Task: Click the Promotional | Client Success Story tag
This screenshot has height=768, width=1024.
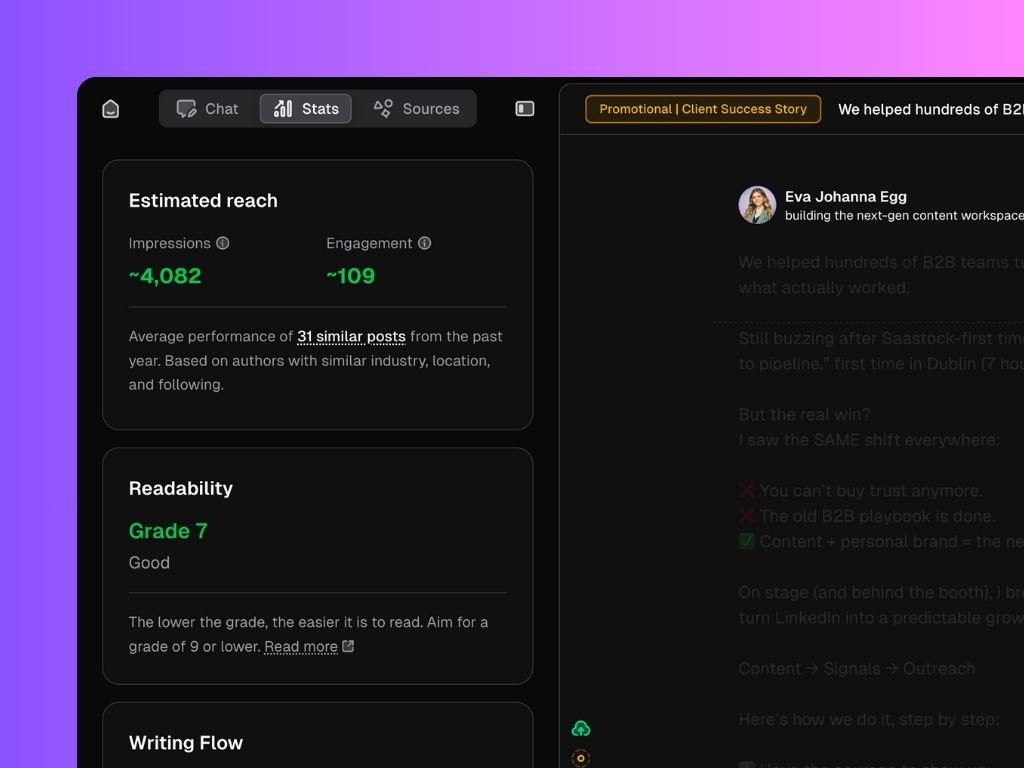Action: [703, 109]
